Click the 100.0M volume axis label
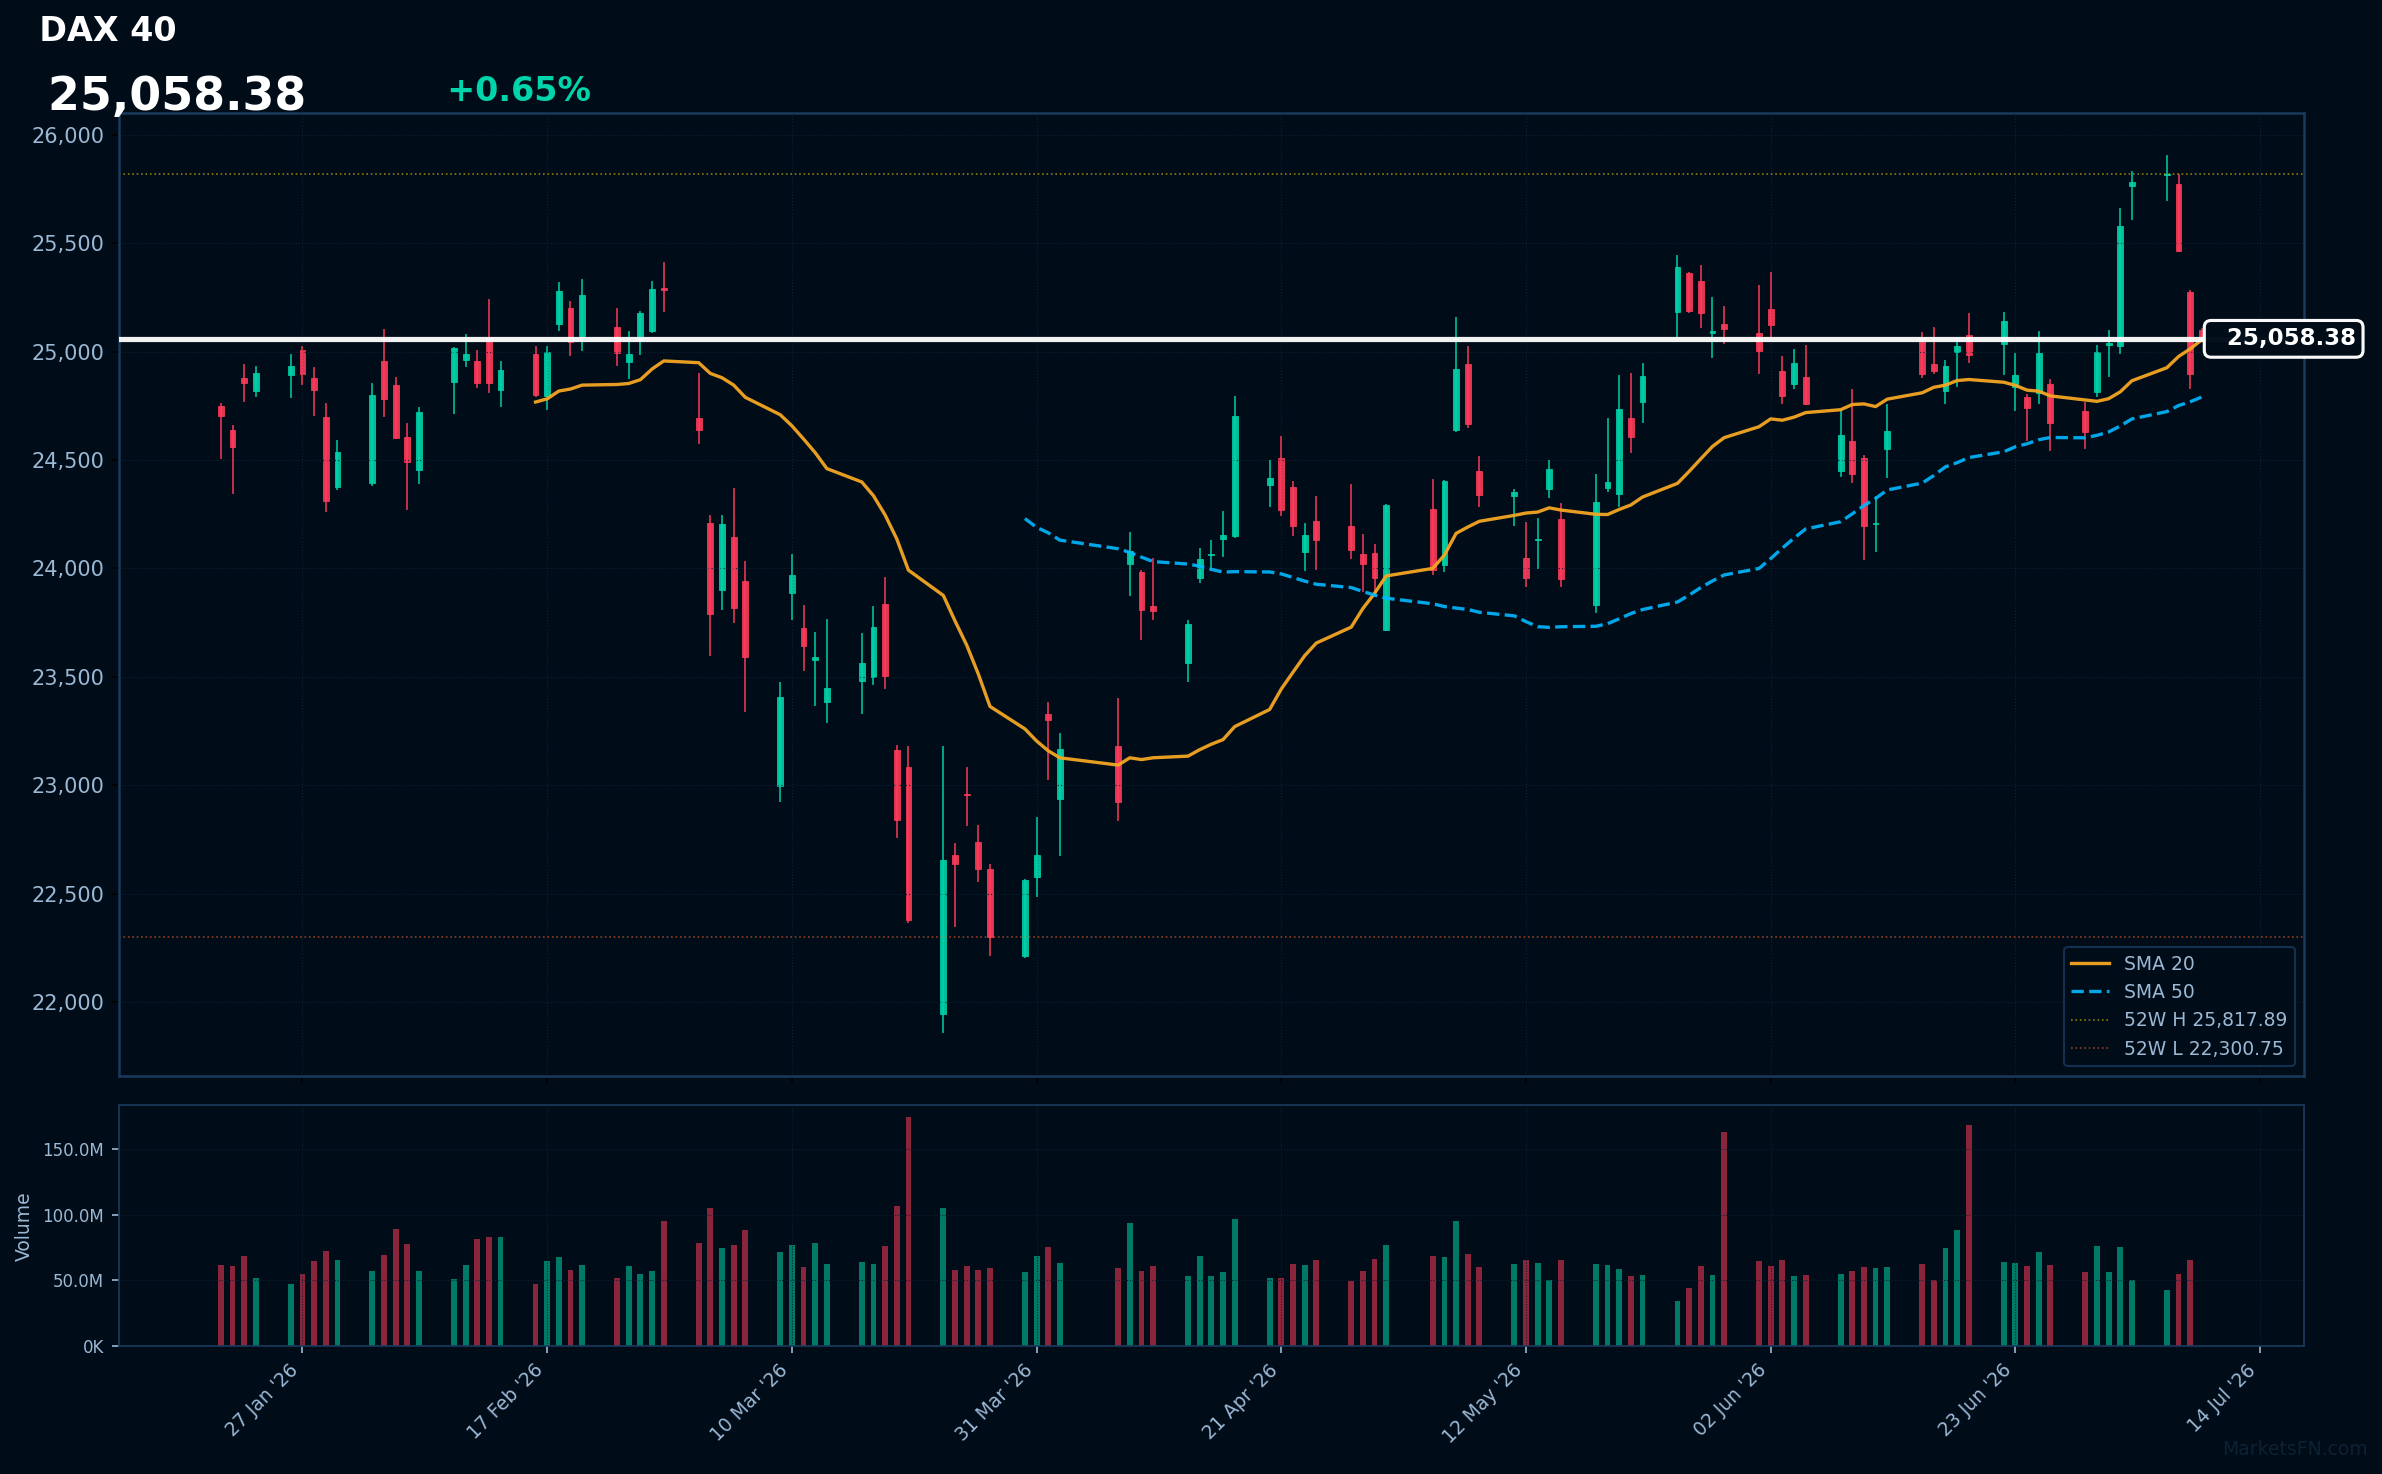2382x1474 pixels. pyautogui.click(x=73, y=1216)
